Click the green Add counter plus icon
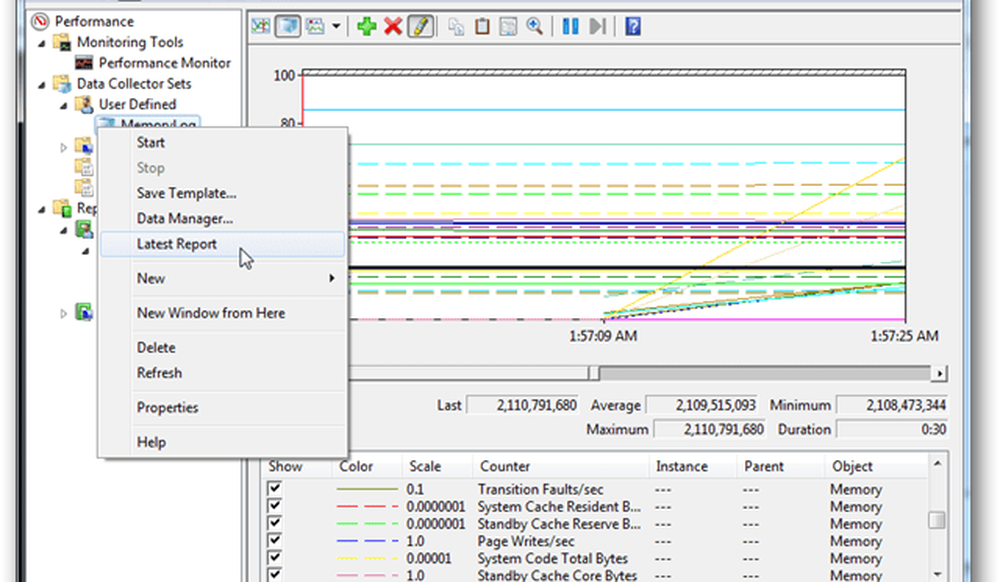1000x582 pixels. (x=366, y=26)
